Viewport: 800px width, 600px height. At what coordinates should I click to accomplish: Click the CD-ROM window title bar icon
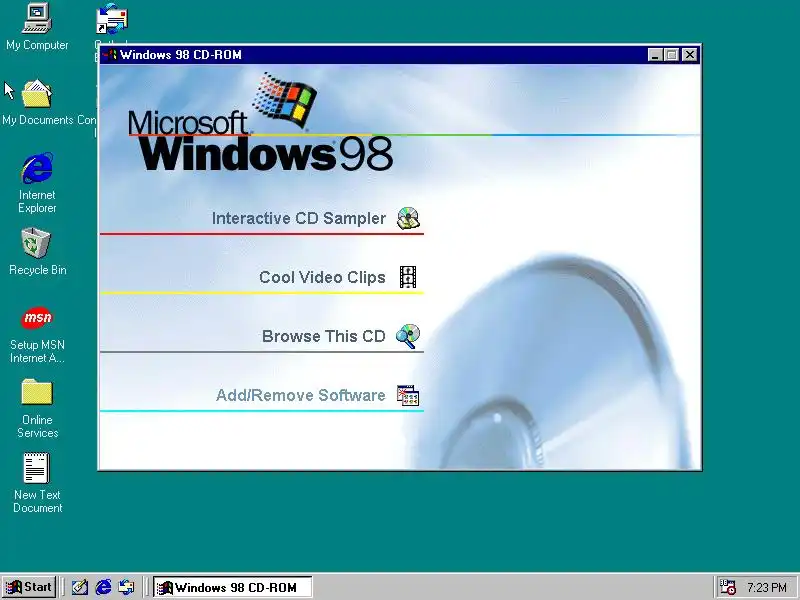pyautogui.click(x=110, y=55)
